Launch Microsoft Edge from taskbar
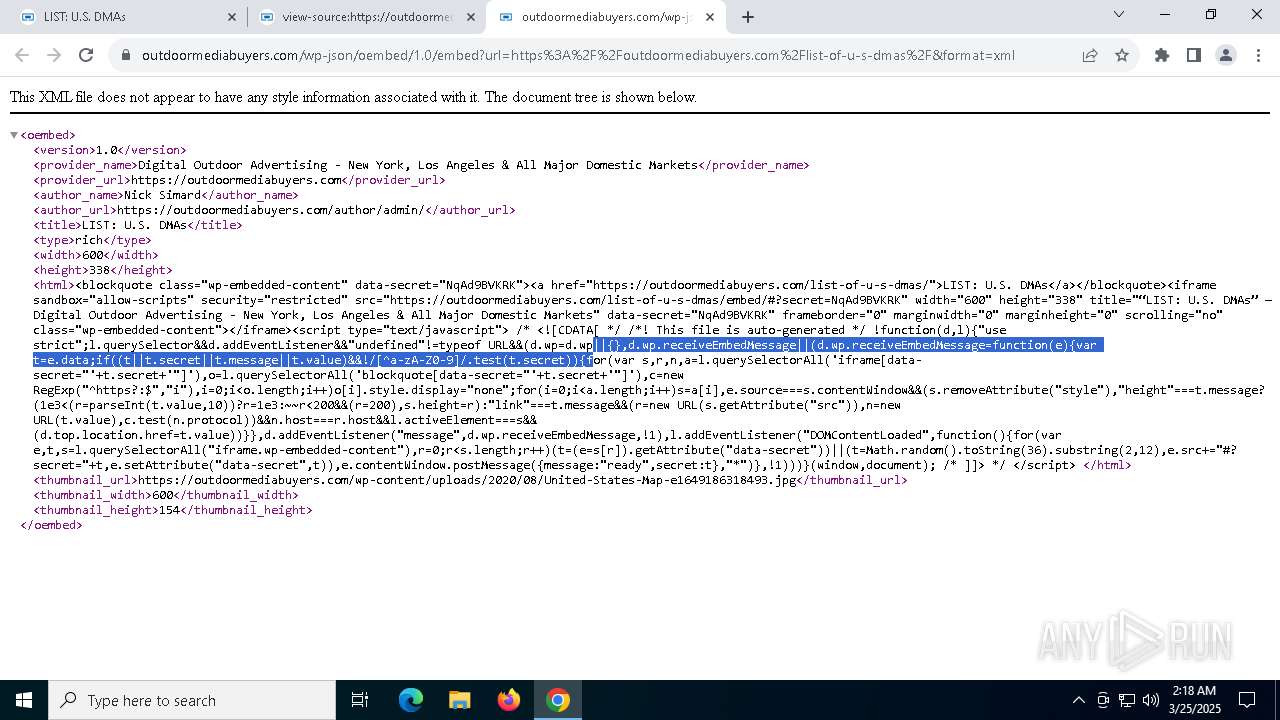Image resolution: width=1280 pixels, height=720 pixels. [x=411, y=700]
